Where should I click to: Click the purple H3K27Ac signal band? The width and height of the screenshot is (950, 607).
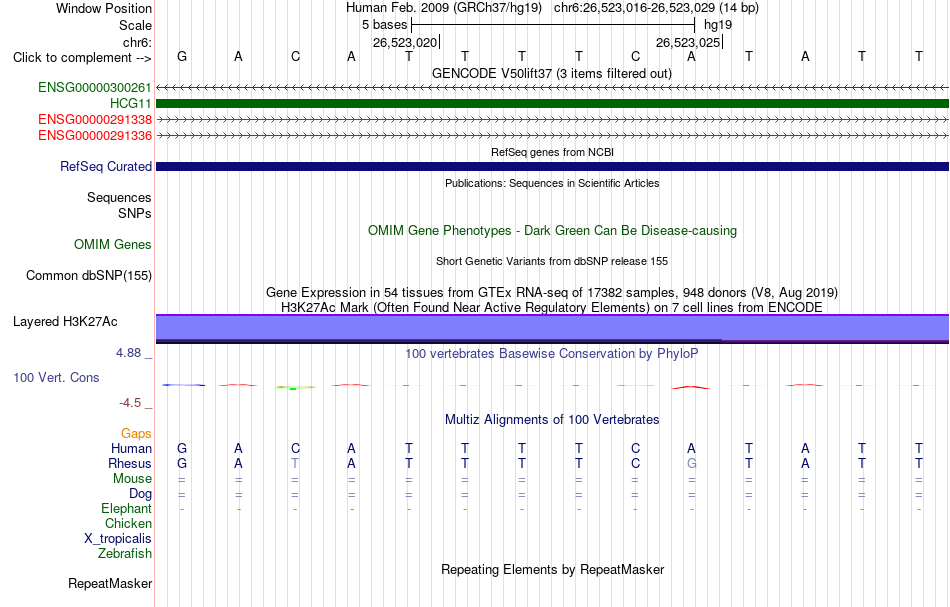pos(552,328)
